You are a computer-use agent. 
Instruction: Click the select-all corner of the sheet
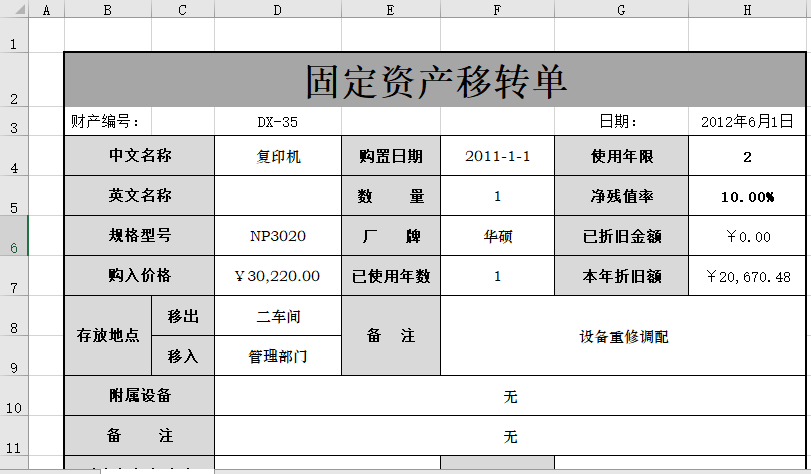click(x=14, y=9)
